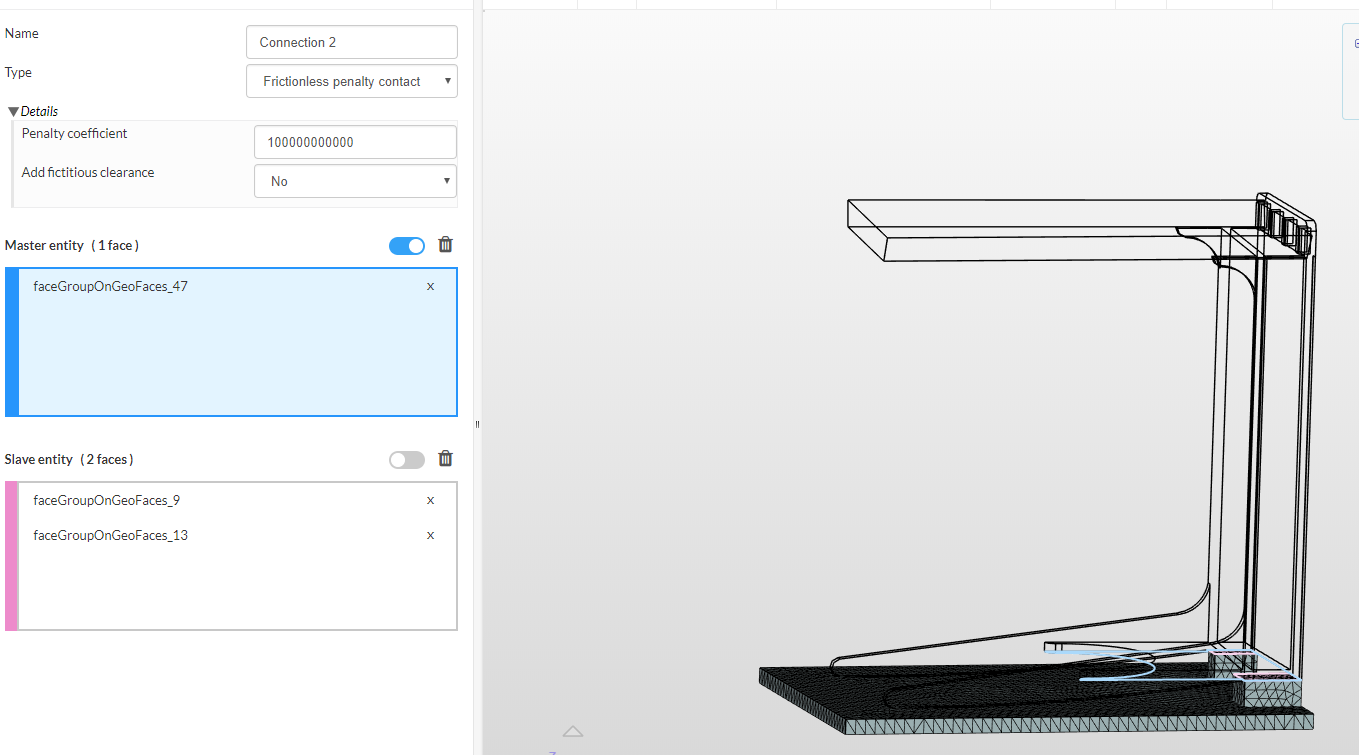Click the Slave entity (2 faces) heading
Screen dimensions: 1359x755
coord(69,459)
